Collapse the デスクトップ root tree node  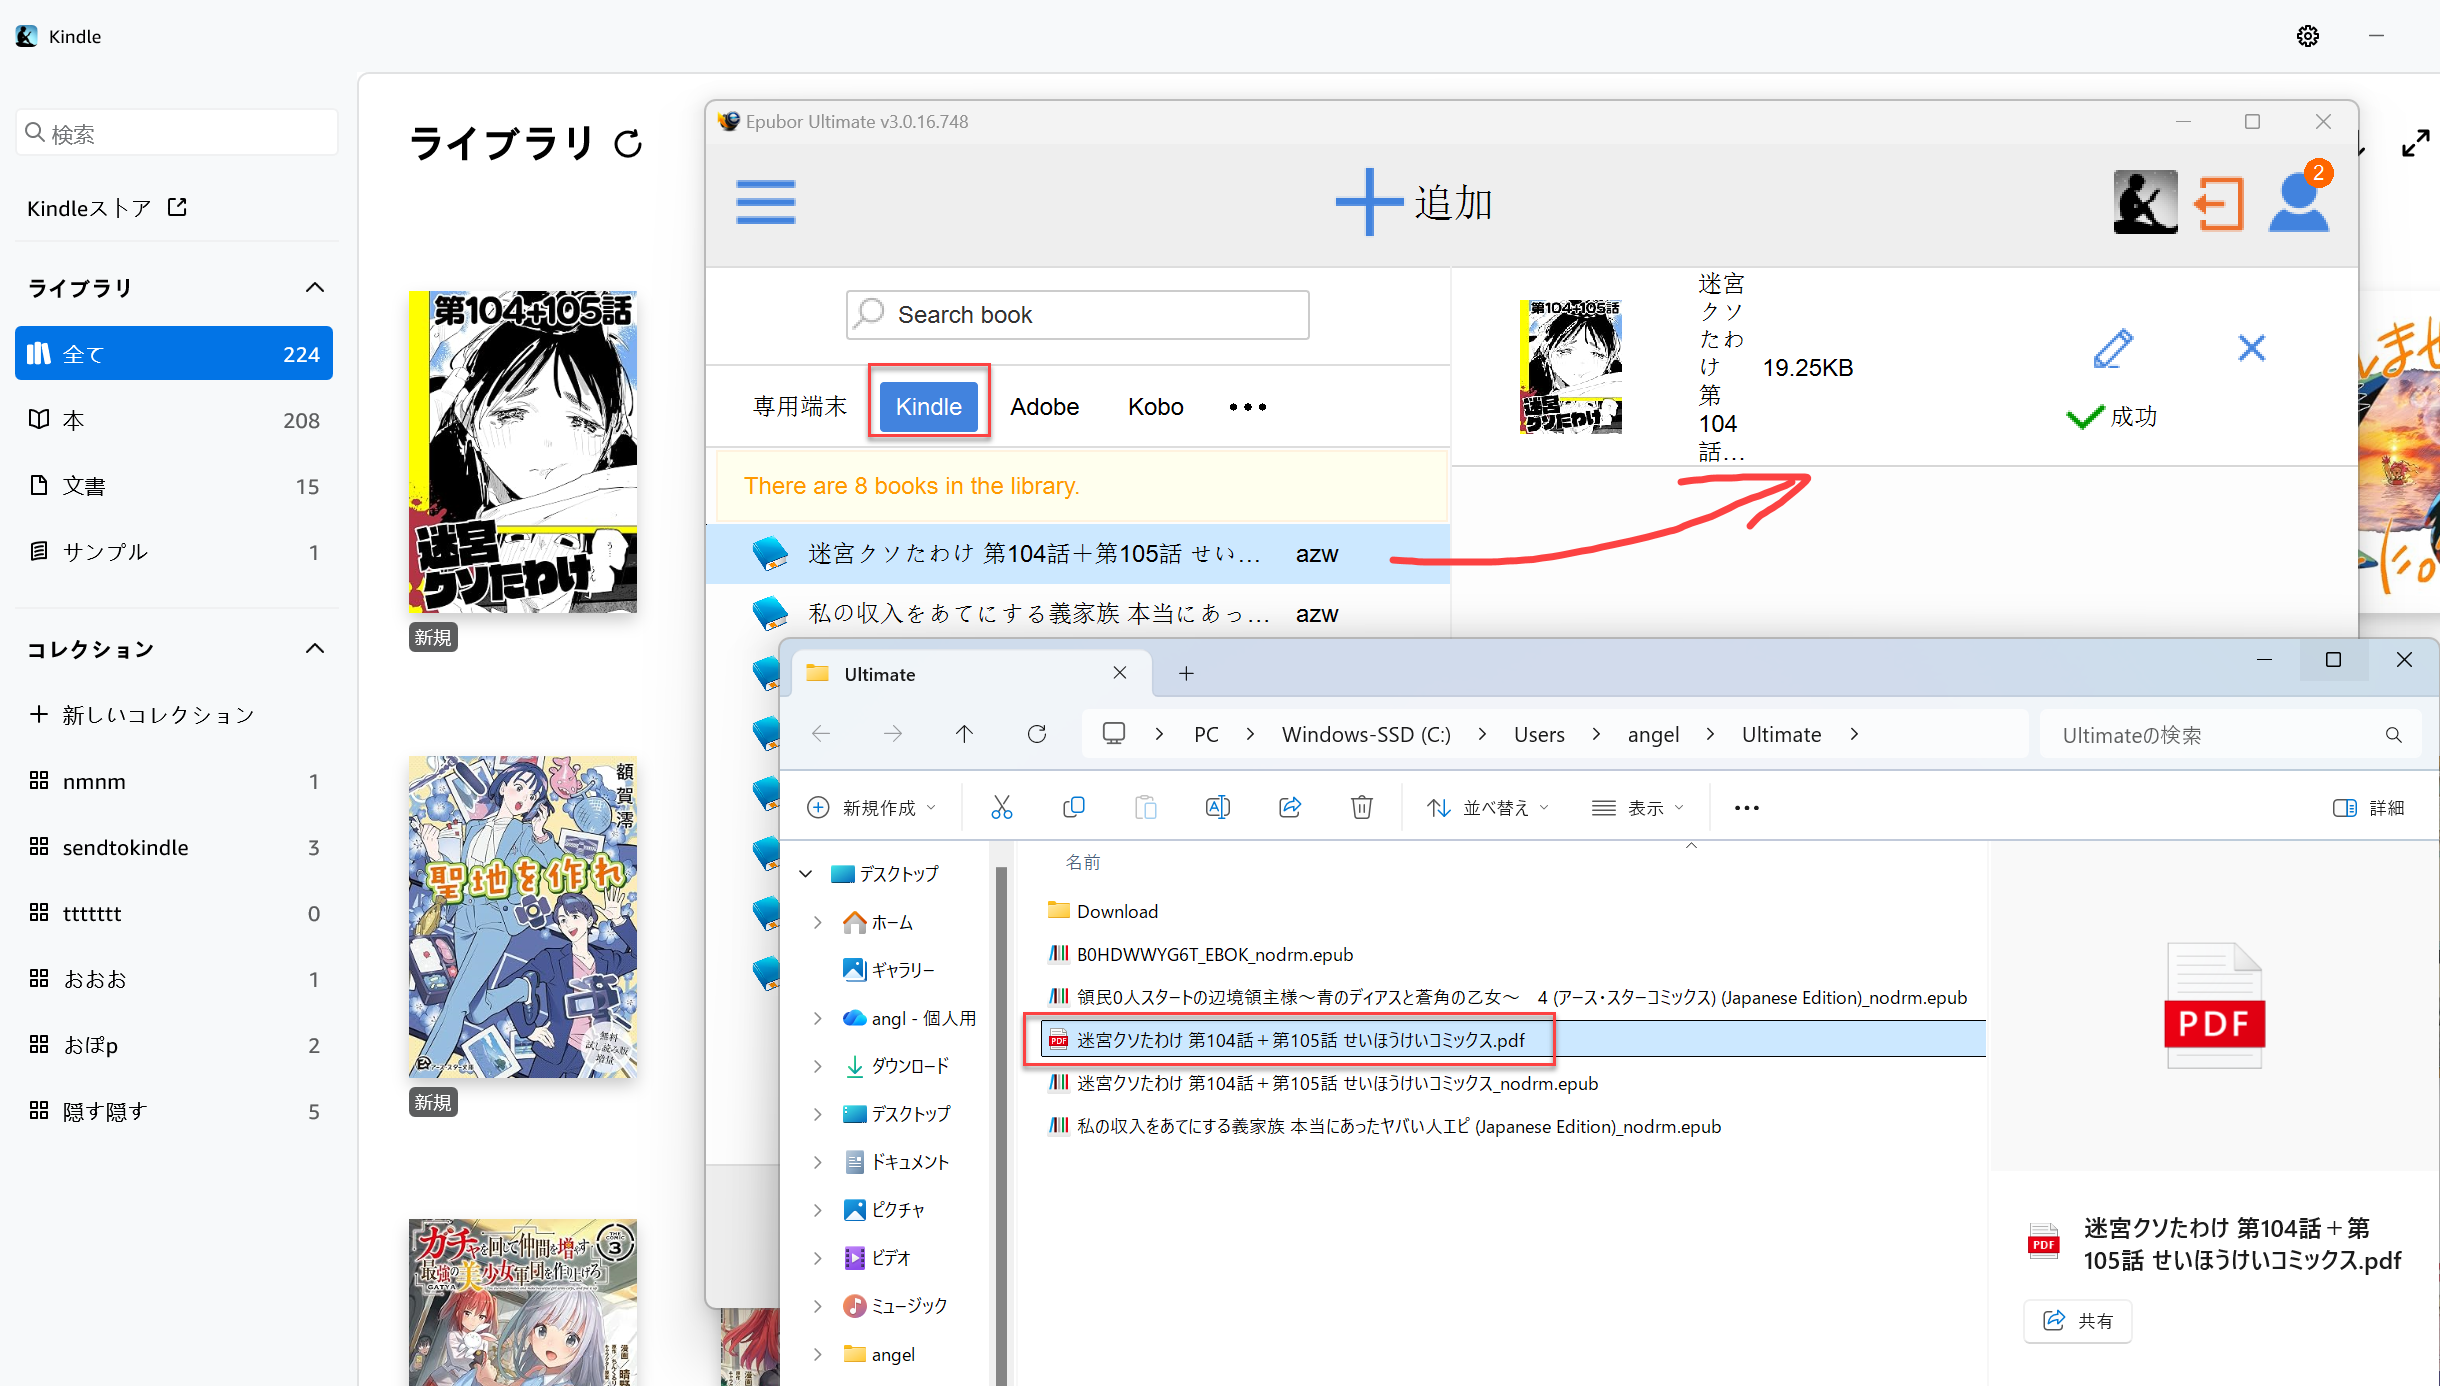[x=805, y=874]
